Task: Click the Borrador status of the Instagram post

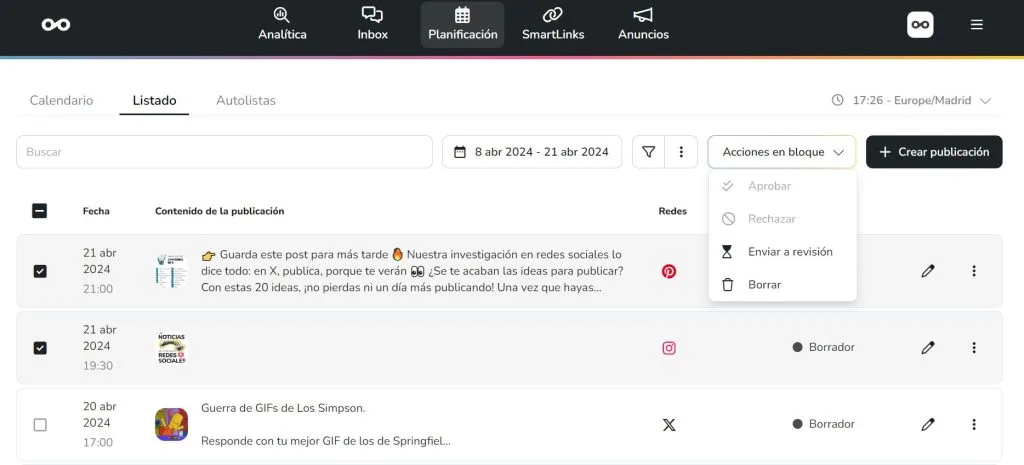Action: 824,347
